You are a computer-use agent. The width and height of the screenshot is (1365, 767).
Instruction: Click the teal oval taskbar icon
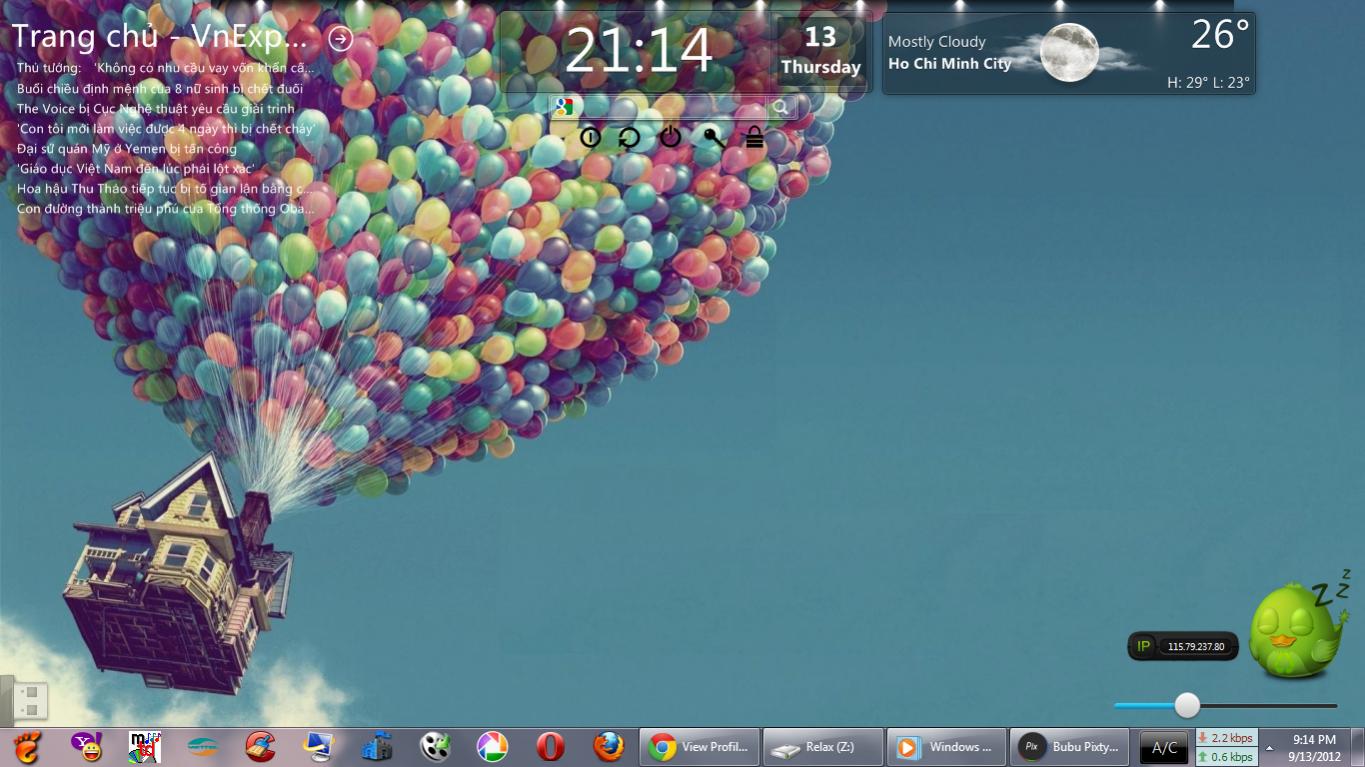tap(203, 747)
